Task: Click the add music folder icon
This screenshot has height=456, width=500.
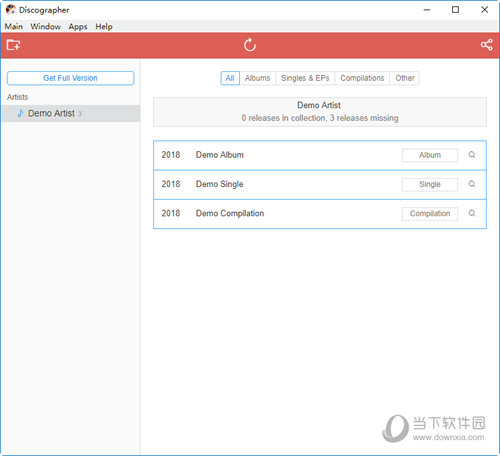Action: (13, 45)
